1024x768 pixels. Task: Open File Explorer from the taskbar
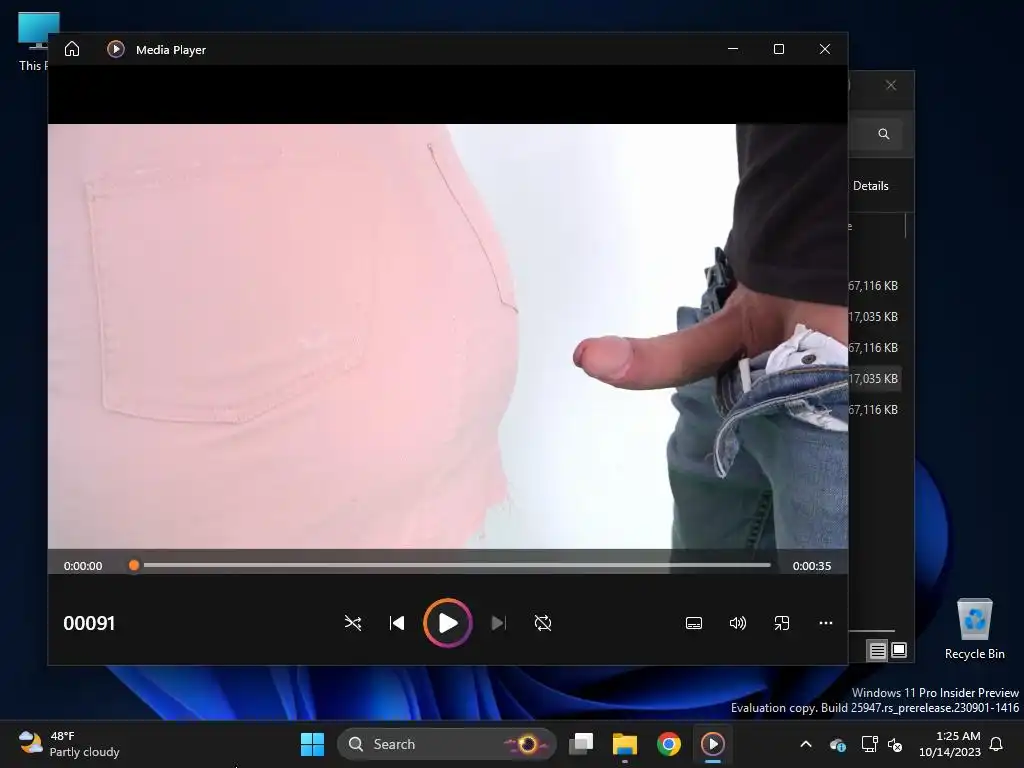pos(624,744)
